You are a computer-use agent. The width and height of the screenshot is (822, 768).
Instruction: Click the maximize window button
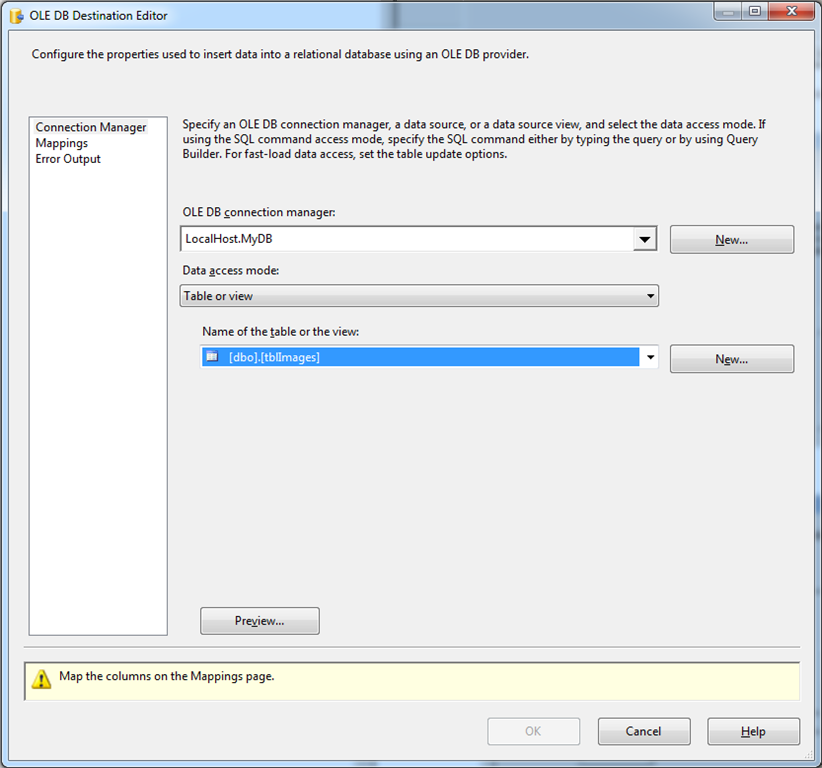click(754, 12)
